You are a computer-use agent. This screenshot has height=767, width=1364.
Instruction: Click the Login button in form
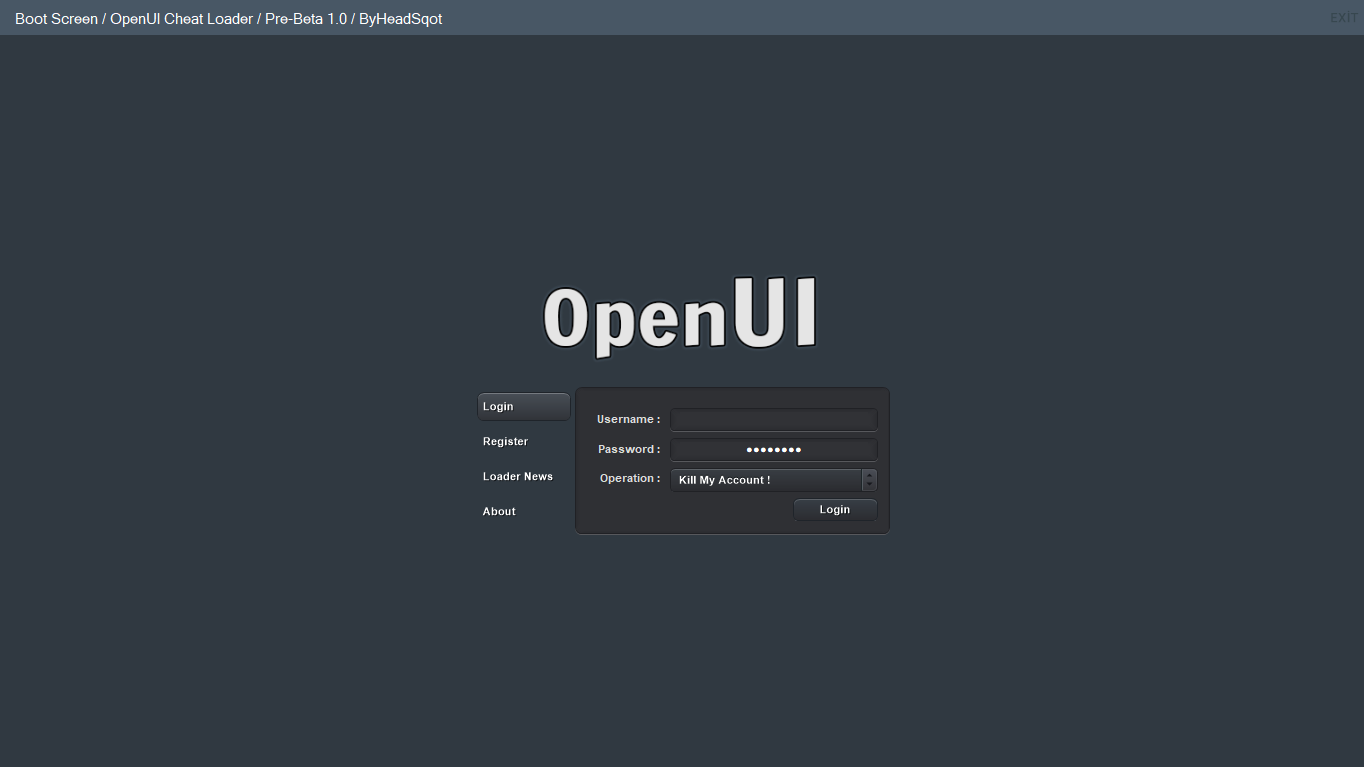[x=835, y=510]
